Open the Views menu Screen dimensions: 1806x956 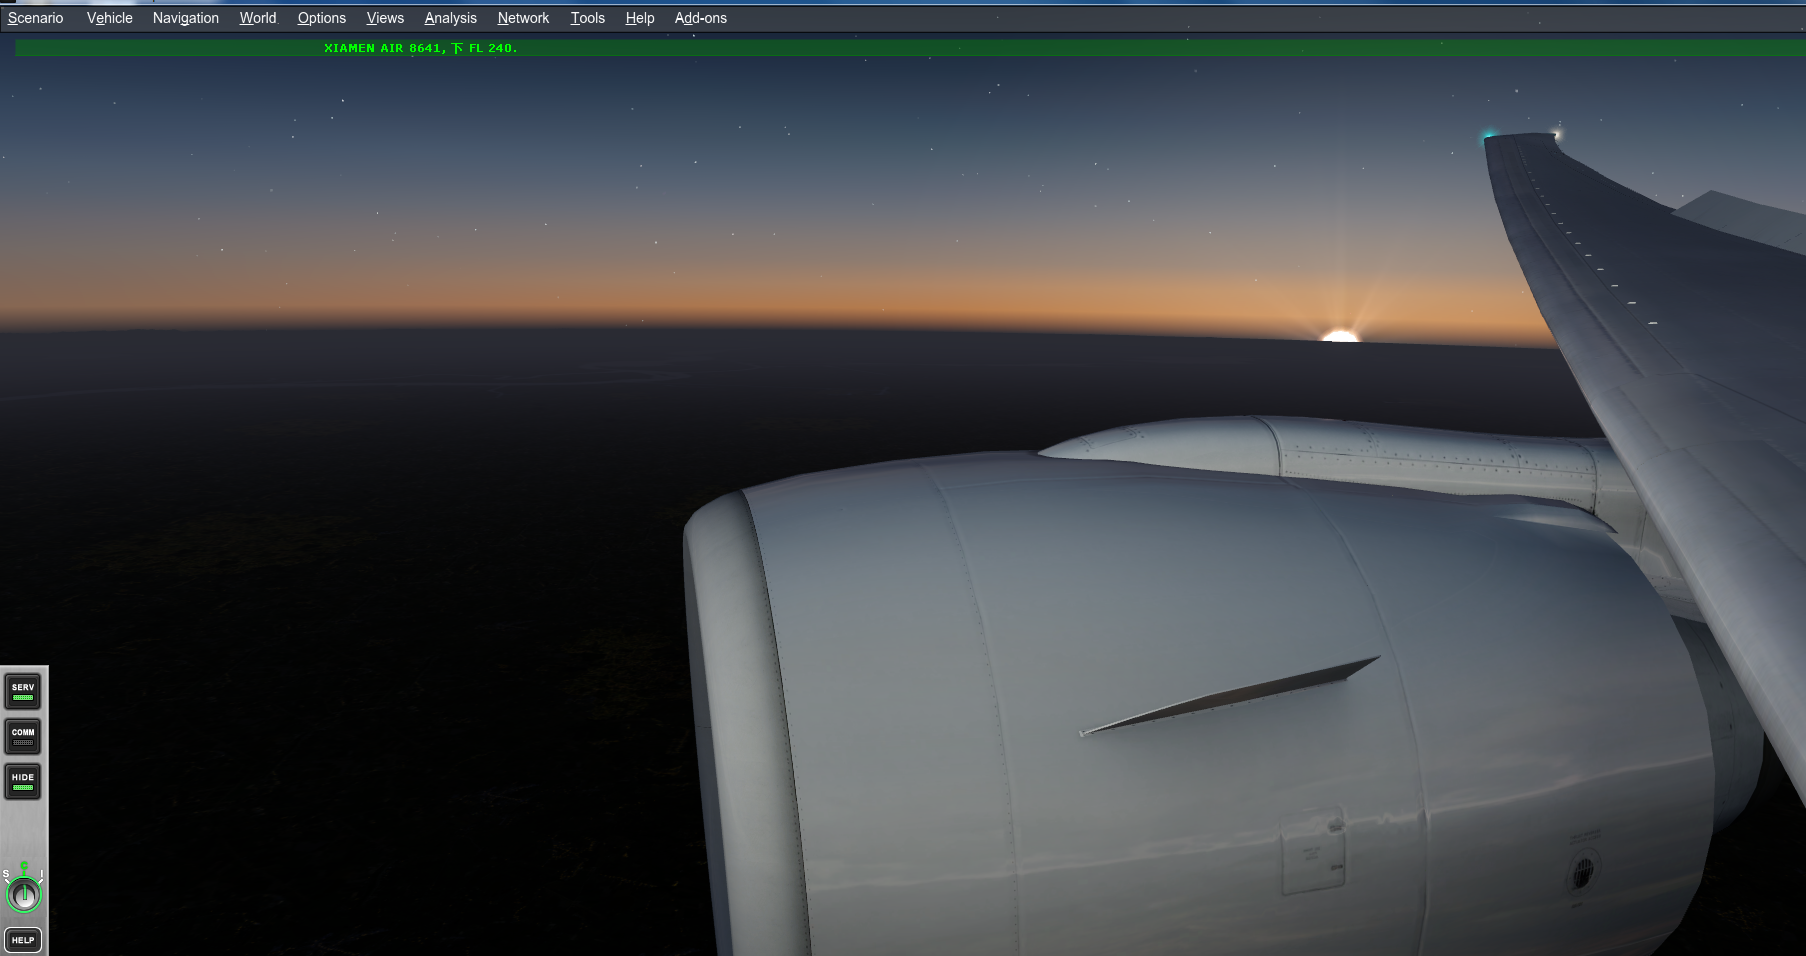(384, 18)
